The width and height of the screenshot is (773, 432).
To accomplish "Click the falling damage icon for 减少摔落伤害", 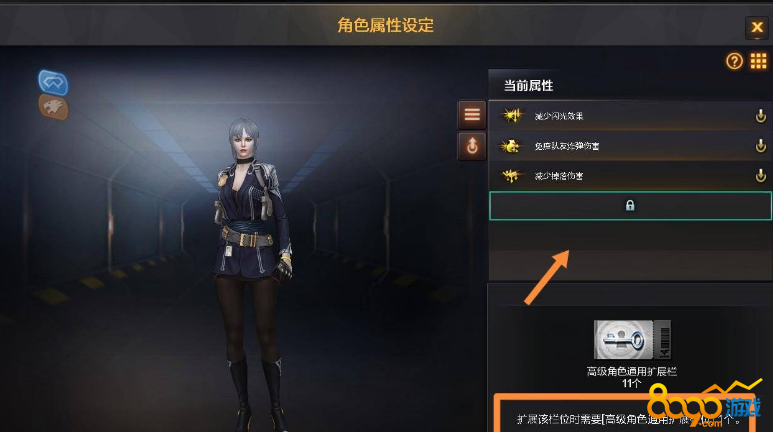I will [x=511, y=176].
